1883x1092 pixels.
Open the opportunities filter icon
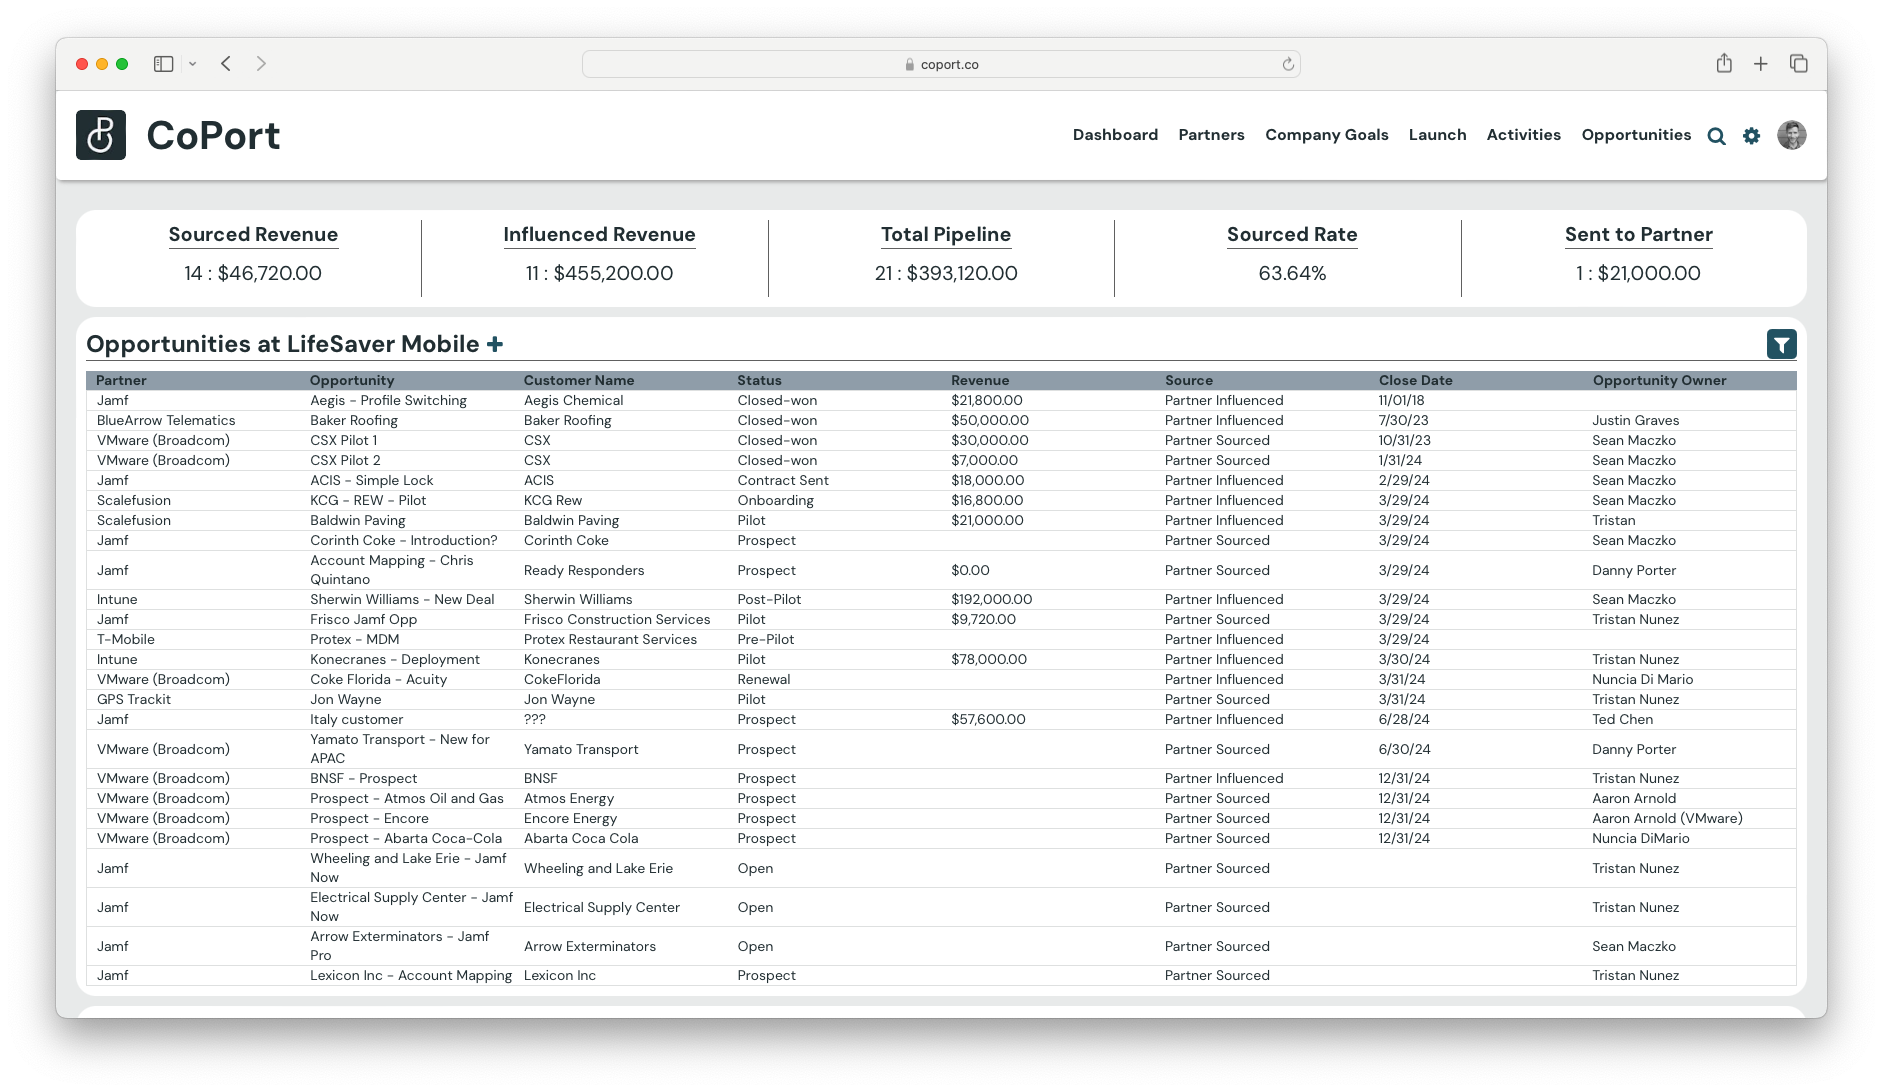point(1781,345)
